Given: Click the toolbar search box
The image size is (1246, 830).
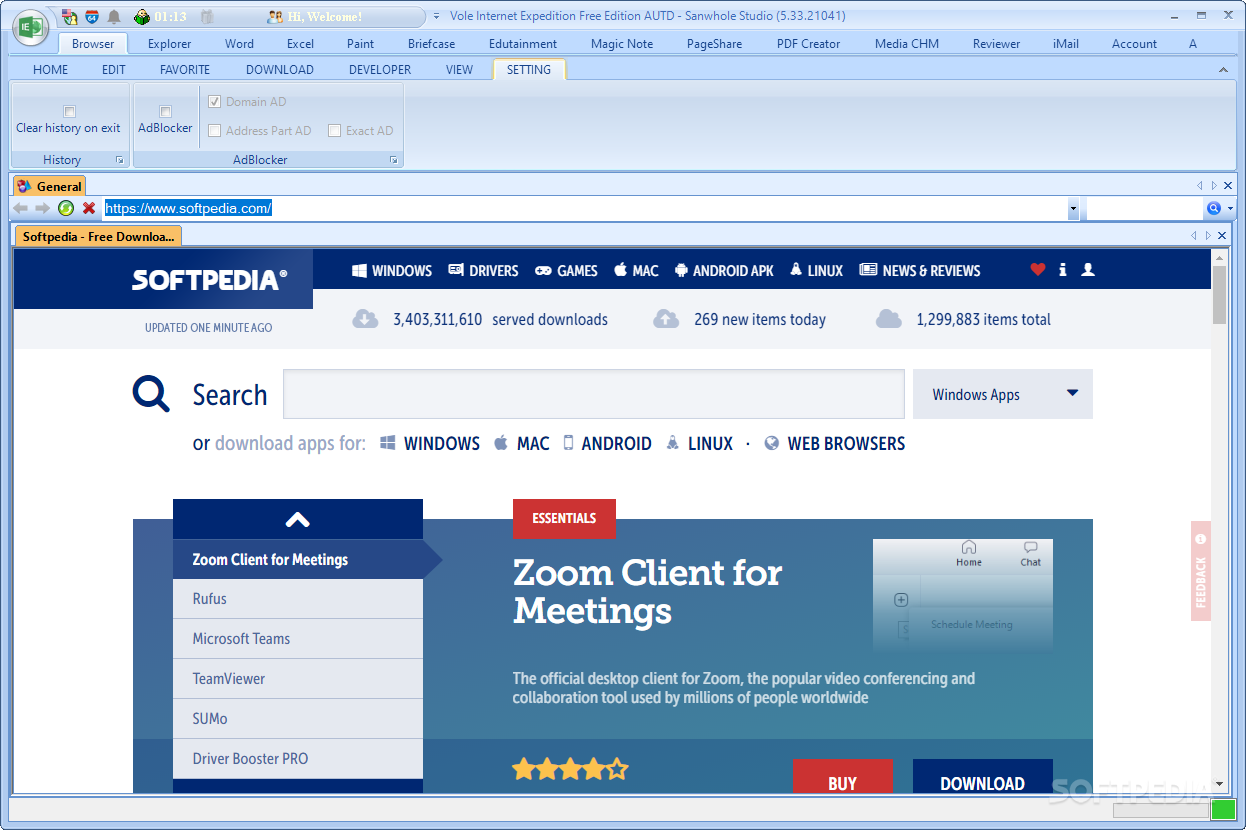Looking at the screenshot, I should click(1145, 208).
